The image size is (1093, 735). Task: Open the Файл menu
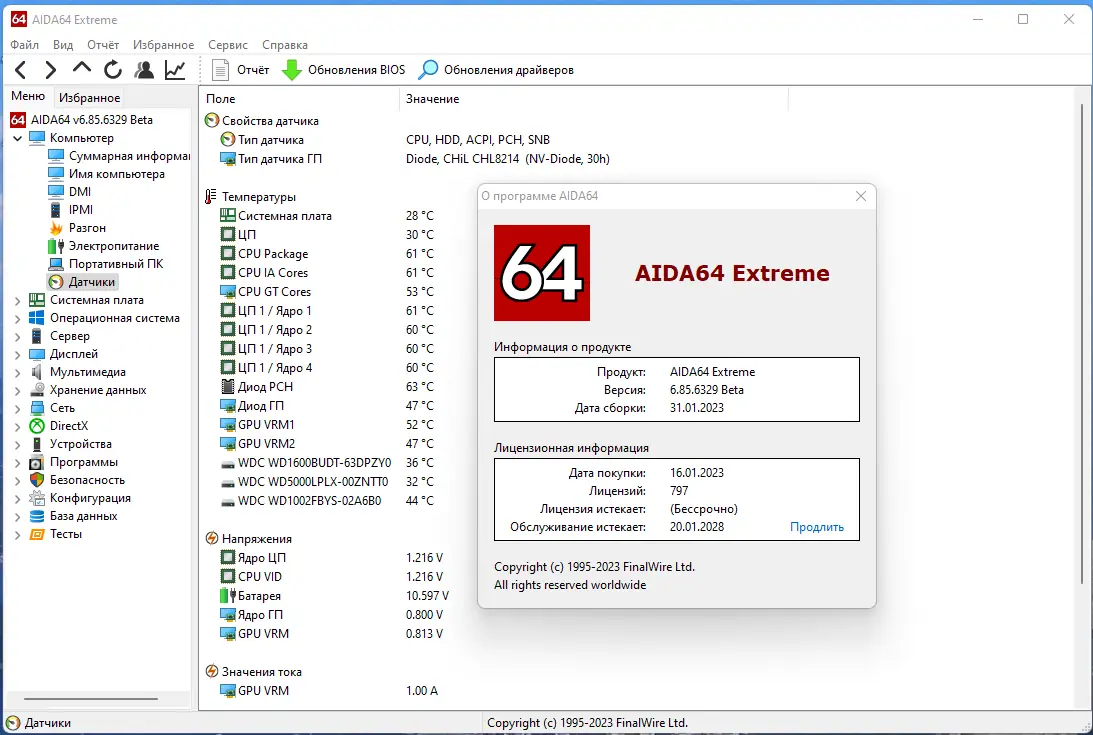pos(24,45)
